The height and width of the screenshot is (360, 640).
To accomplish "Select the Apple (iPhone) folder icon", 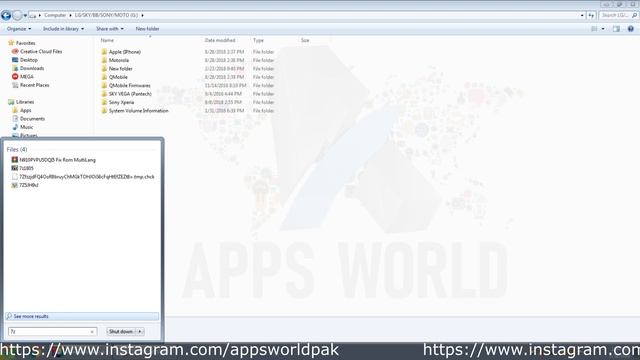I will click(104, 52).
